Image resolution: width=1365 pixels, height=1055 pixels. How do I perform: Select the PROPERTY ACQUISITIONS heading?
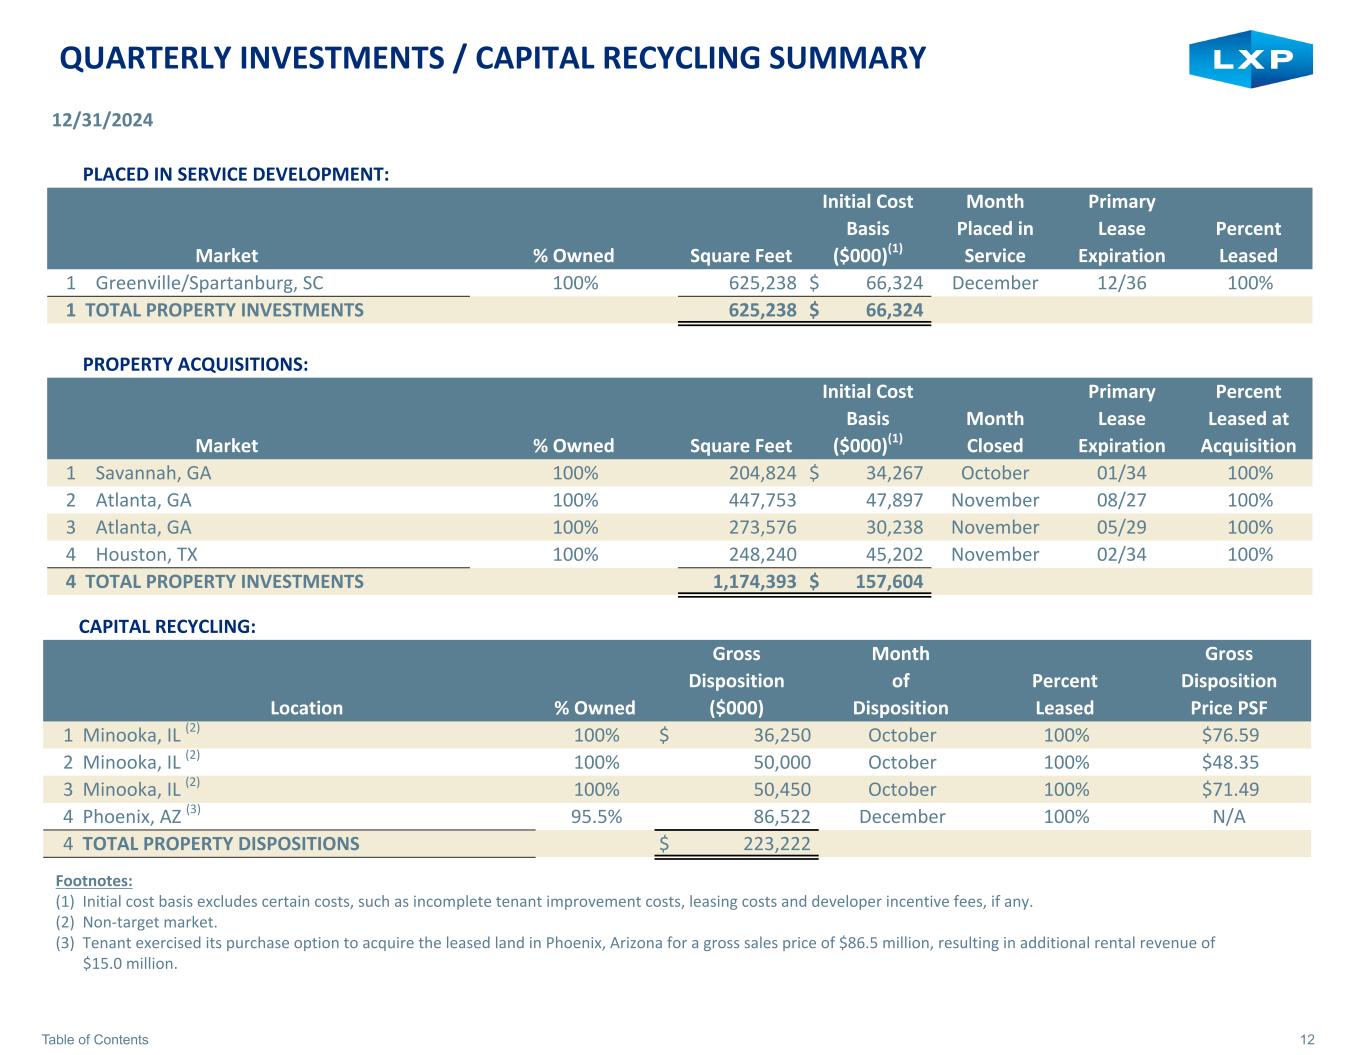point(195,364)
